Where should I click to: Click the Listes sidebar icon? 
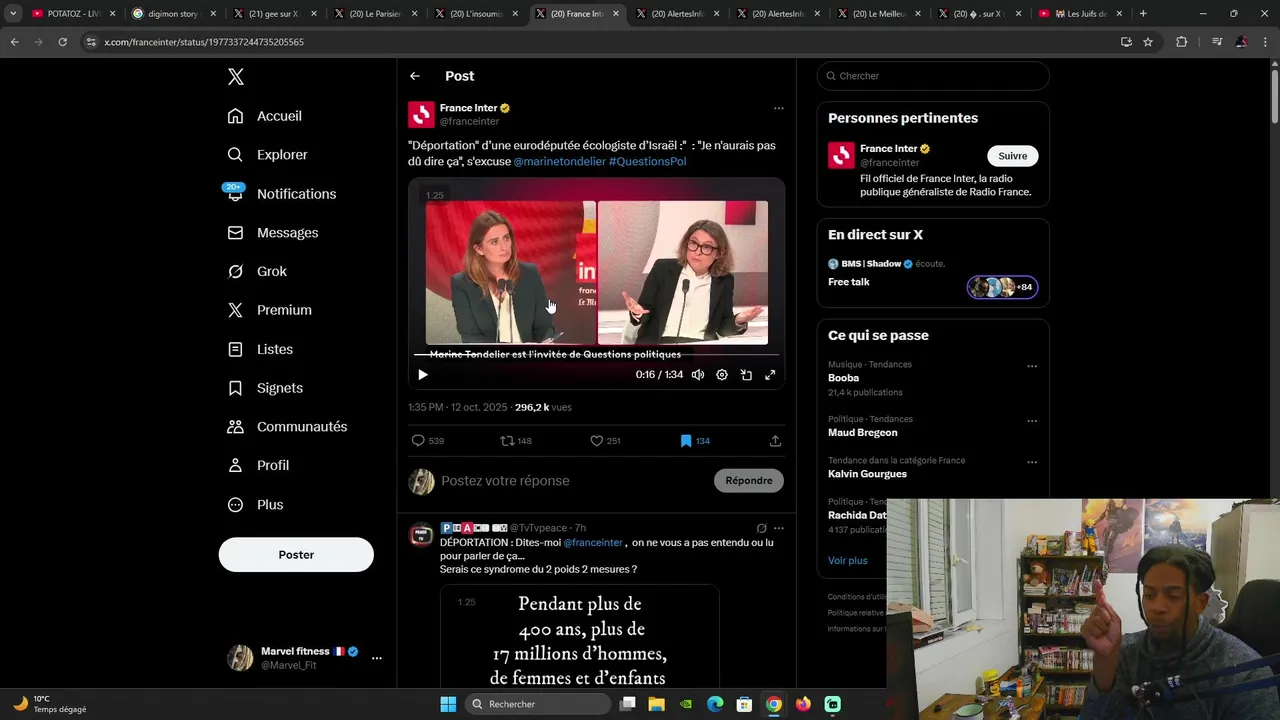tap(235, 349)
